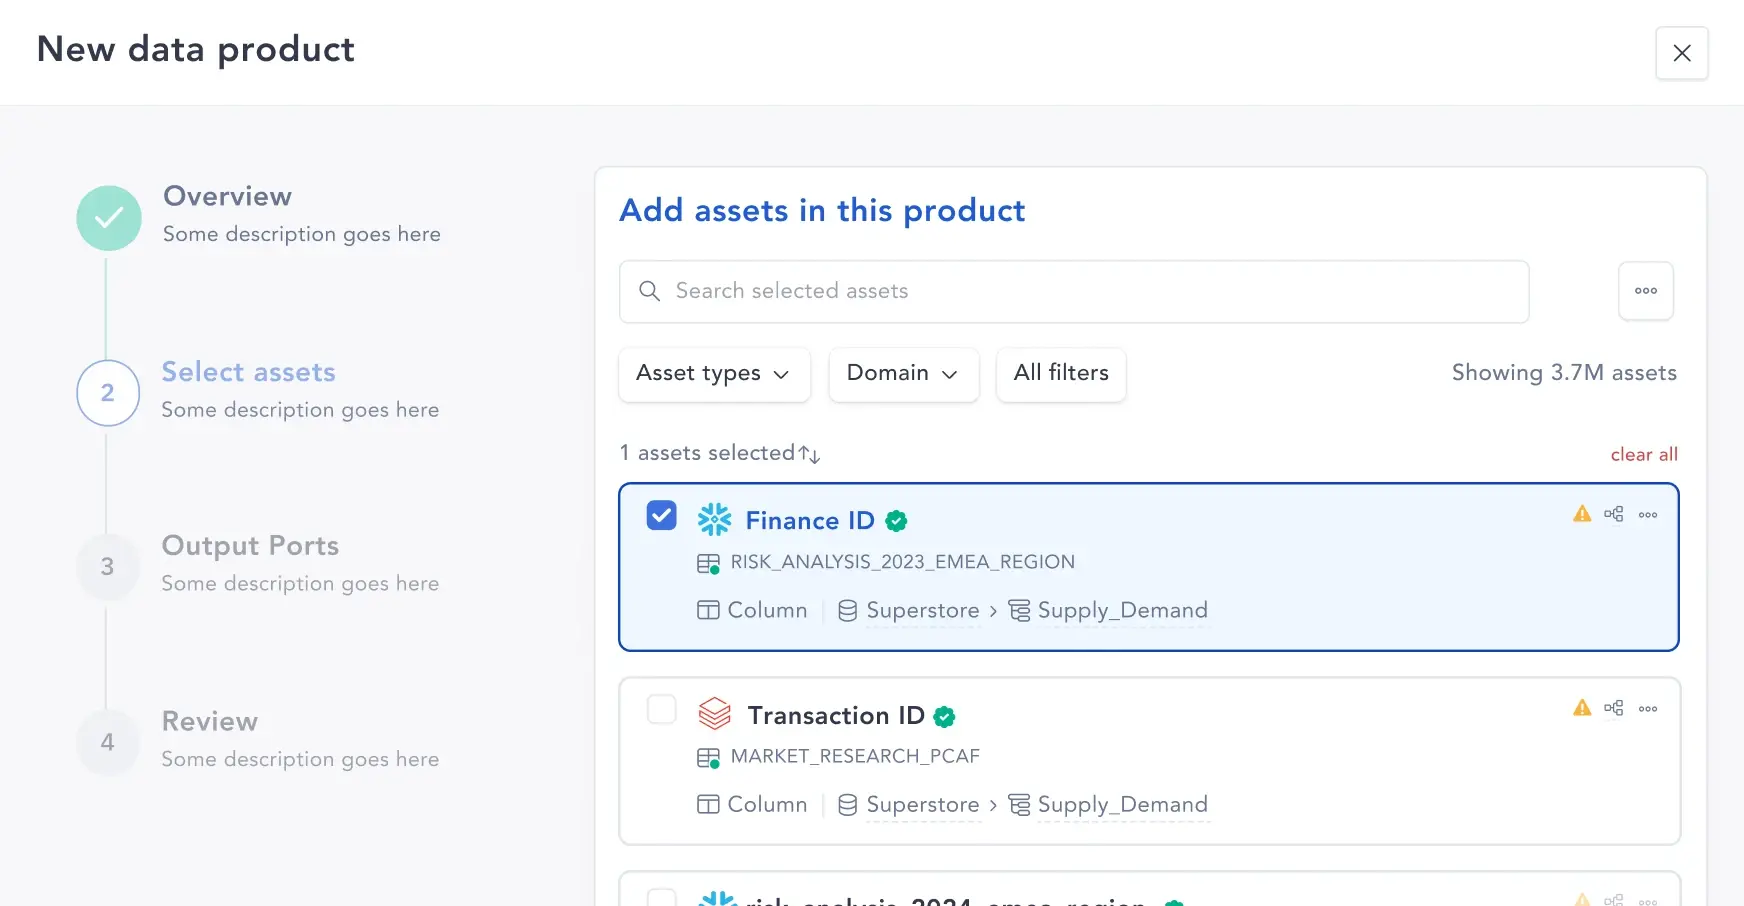Click the schema icon in Transaction ID card
1744x906 pixels.
pyautogui.click(x=1019, y=804)
